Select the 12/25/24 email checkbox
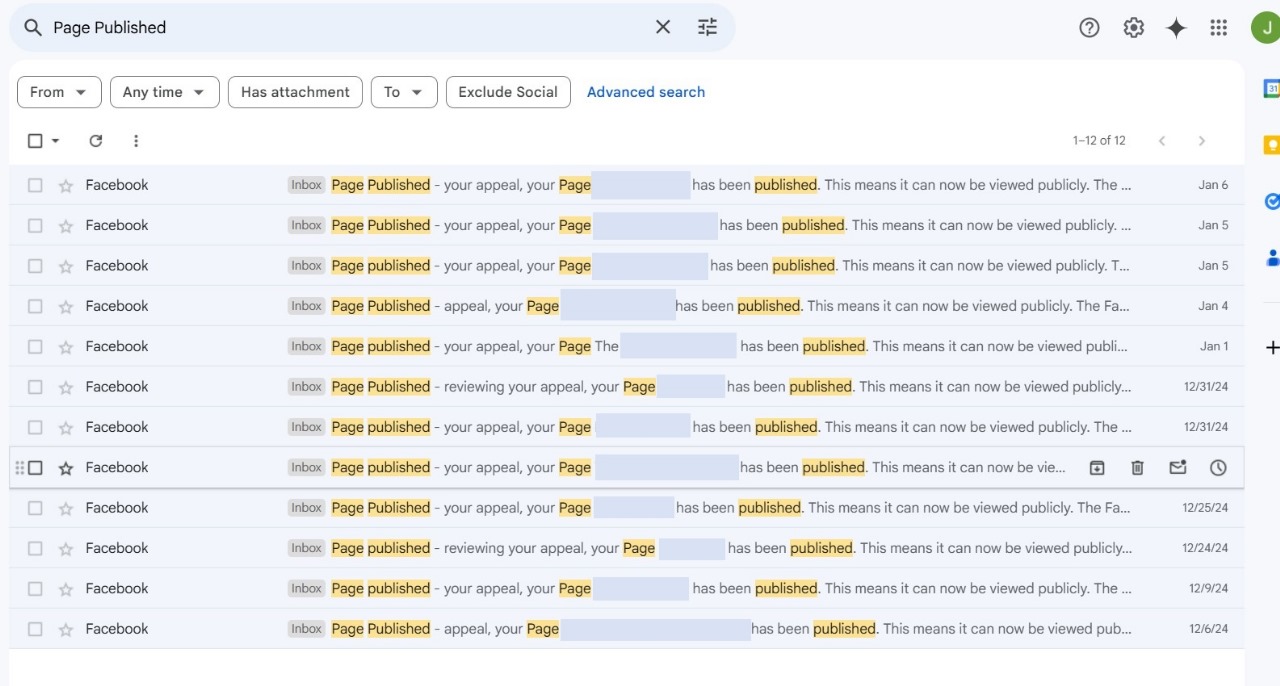 click(x=35, y=508)
